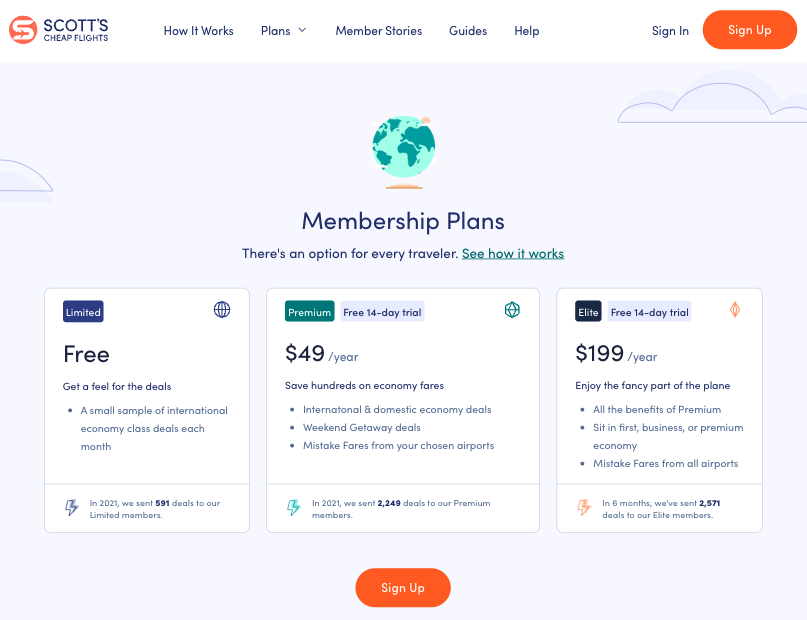This screenshot has height=620, width=807.
Task: Click the globe icon on Limited card
Action: (x=222, y=310)
